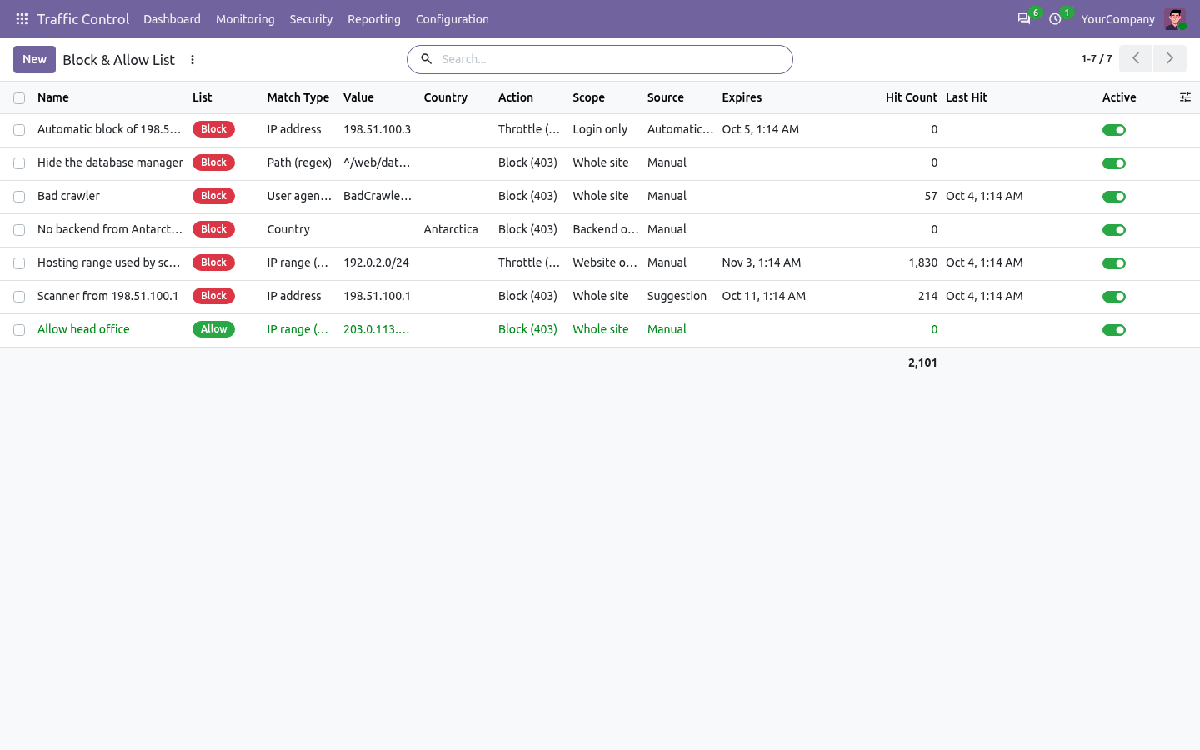1200x750 pixels.
Task: Sort by Name column header
Action: point(53,98)
